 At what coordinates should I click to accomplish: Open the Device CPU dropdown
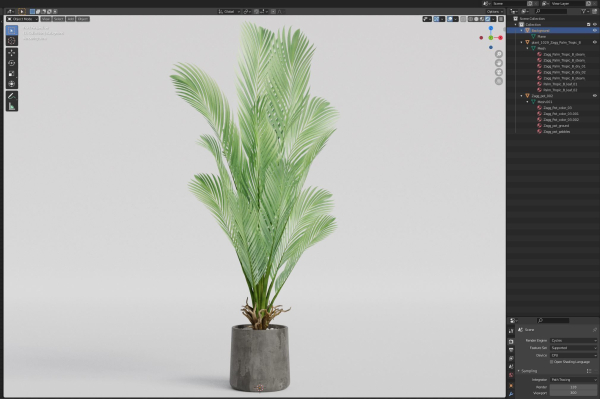coord(573,355)
